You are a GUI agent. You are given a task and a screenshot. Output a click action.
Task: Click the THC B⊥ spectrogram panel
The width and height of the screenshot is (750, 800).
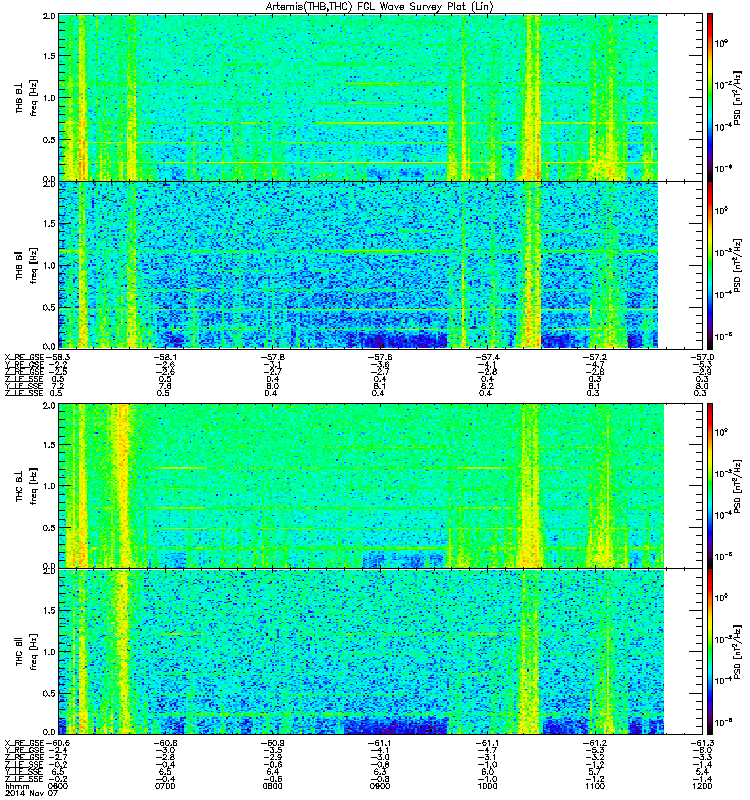pos(361,485)
